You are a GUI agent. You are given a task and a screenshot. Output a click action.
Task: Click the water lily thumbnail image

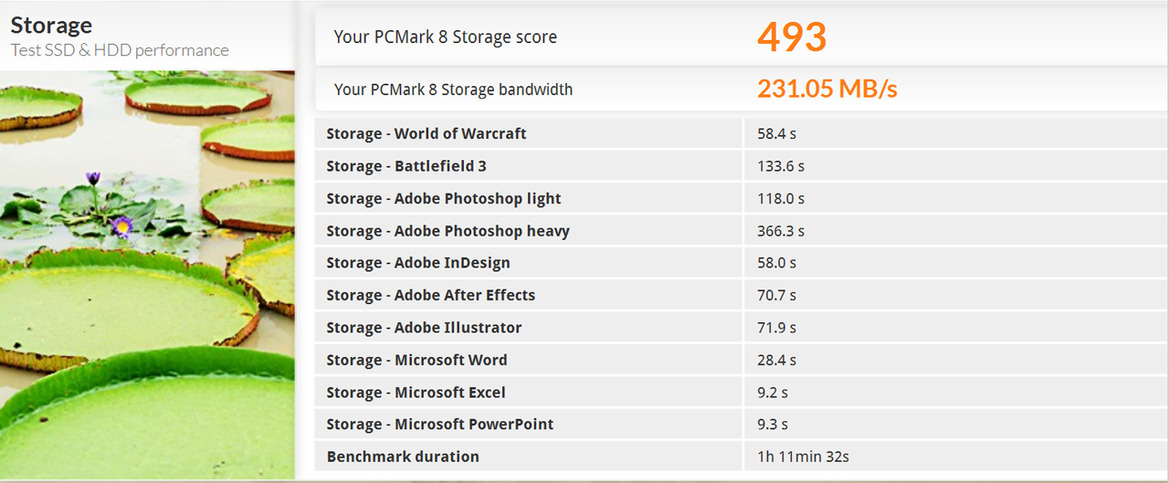coord(147,275)
